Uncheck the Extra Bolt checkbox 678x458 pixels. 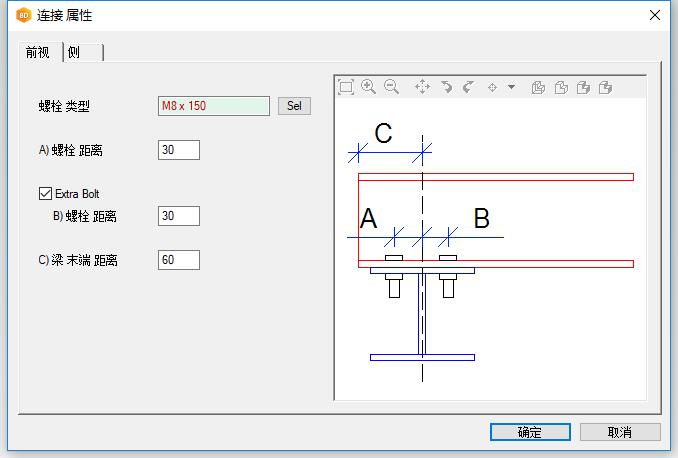[45, 193]
